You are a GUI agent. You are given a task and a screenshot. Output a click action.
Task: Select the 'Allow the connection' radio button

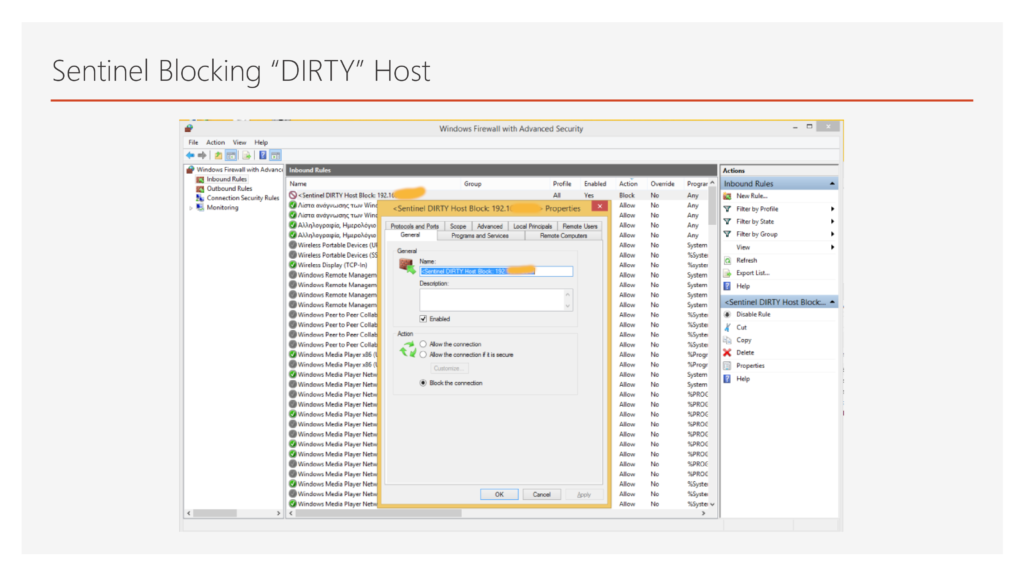[424, 344]
